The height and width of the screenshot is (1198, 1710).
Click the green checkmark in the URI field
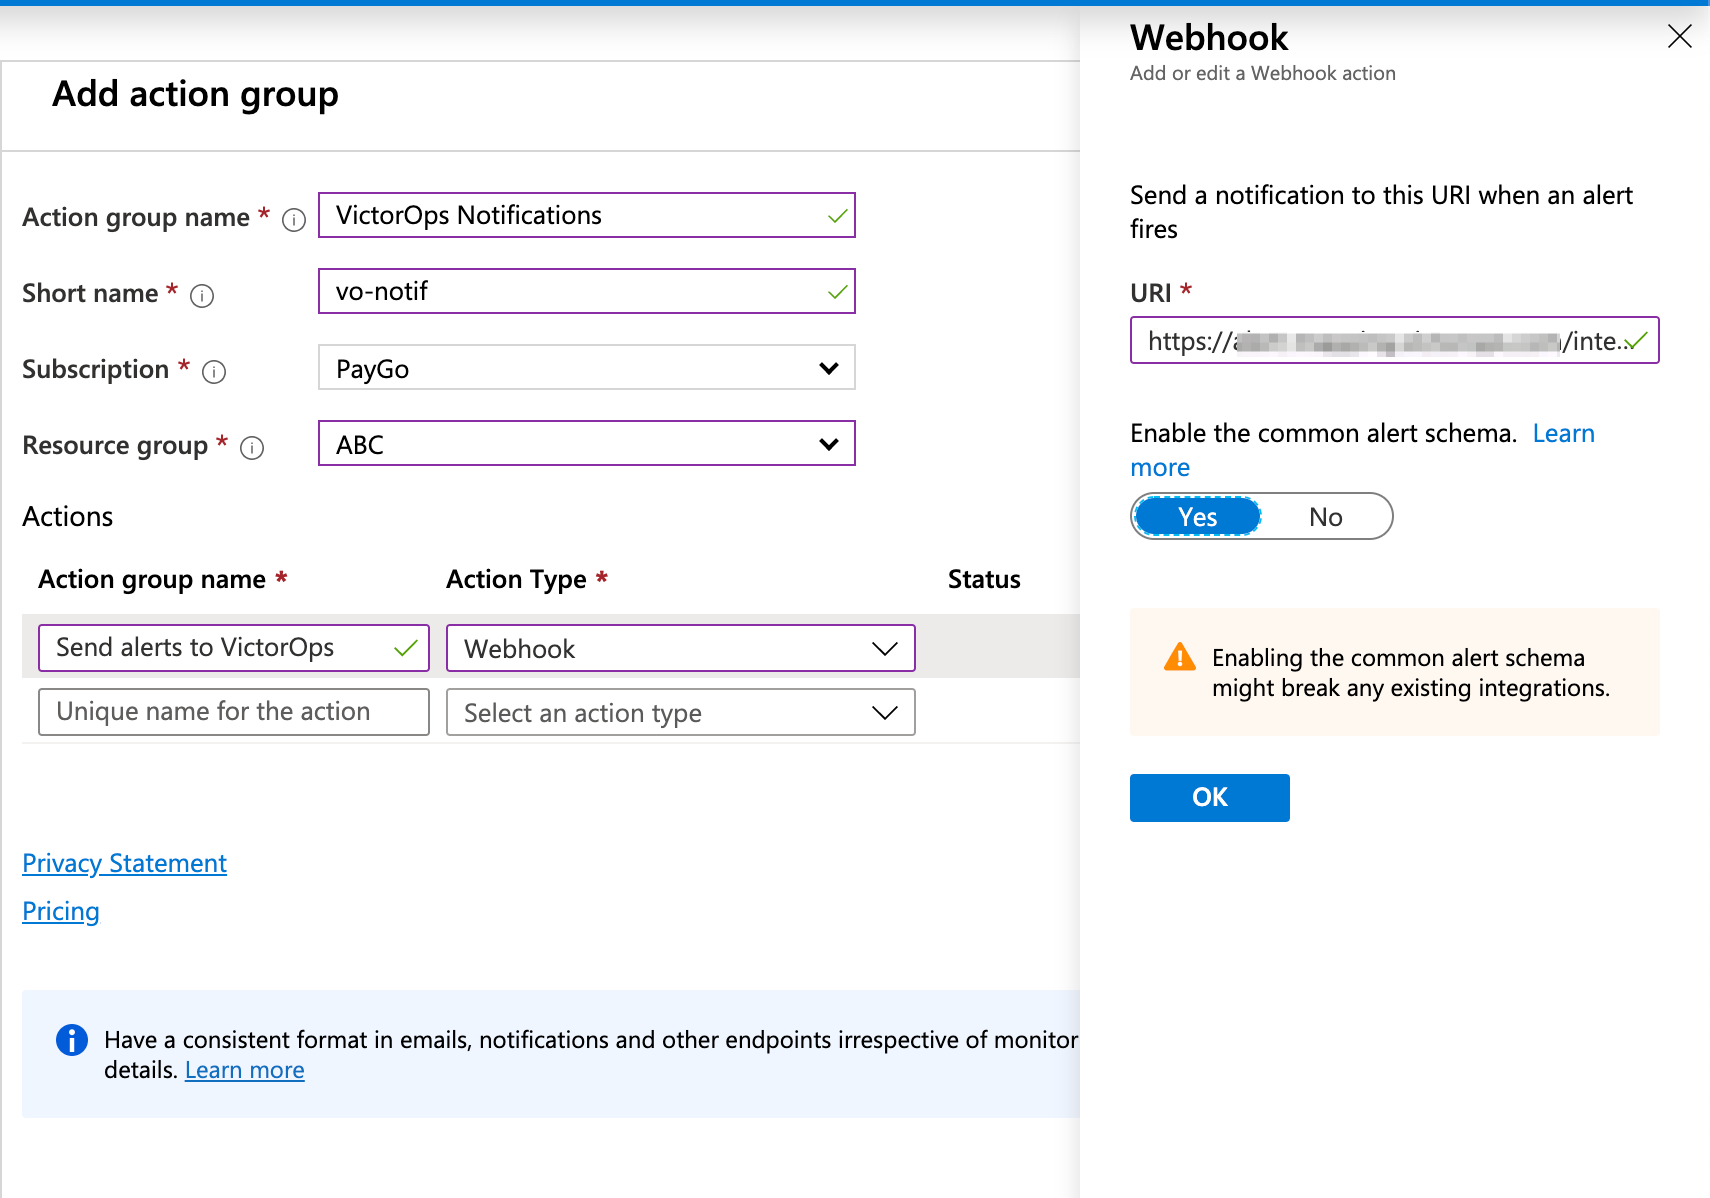coord(1637,341)
